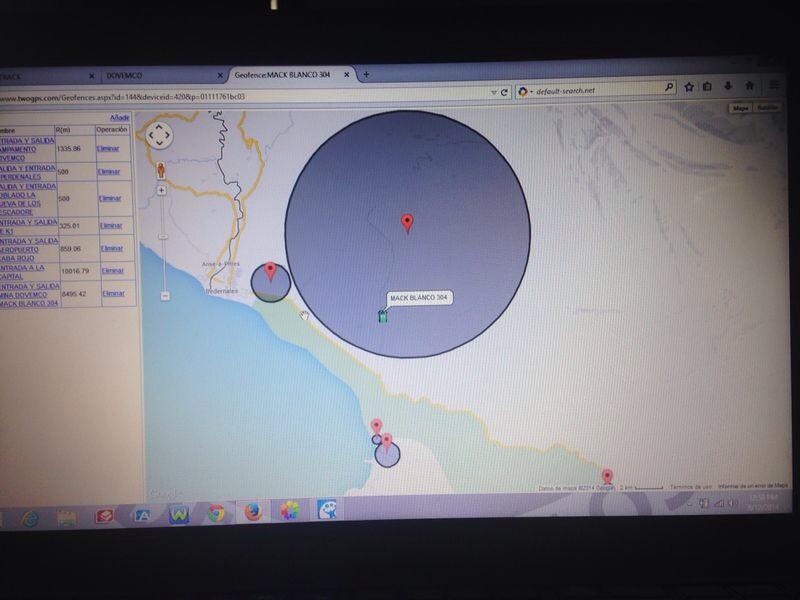The width and height of the screenshot is (800, 600).
Task: Click Eliminar in the 8495.42 row
Action: coord(113,293)
